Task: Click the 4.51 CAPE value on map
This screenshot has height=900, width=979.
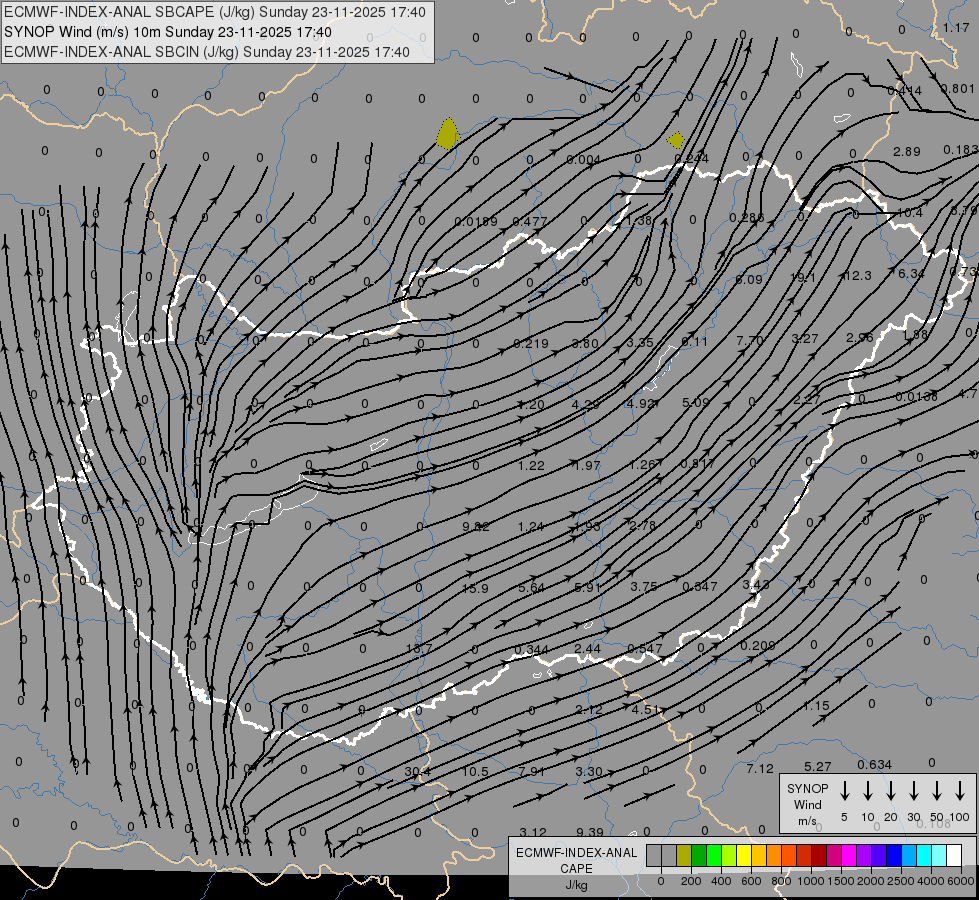Action: pos(645,710)
